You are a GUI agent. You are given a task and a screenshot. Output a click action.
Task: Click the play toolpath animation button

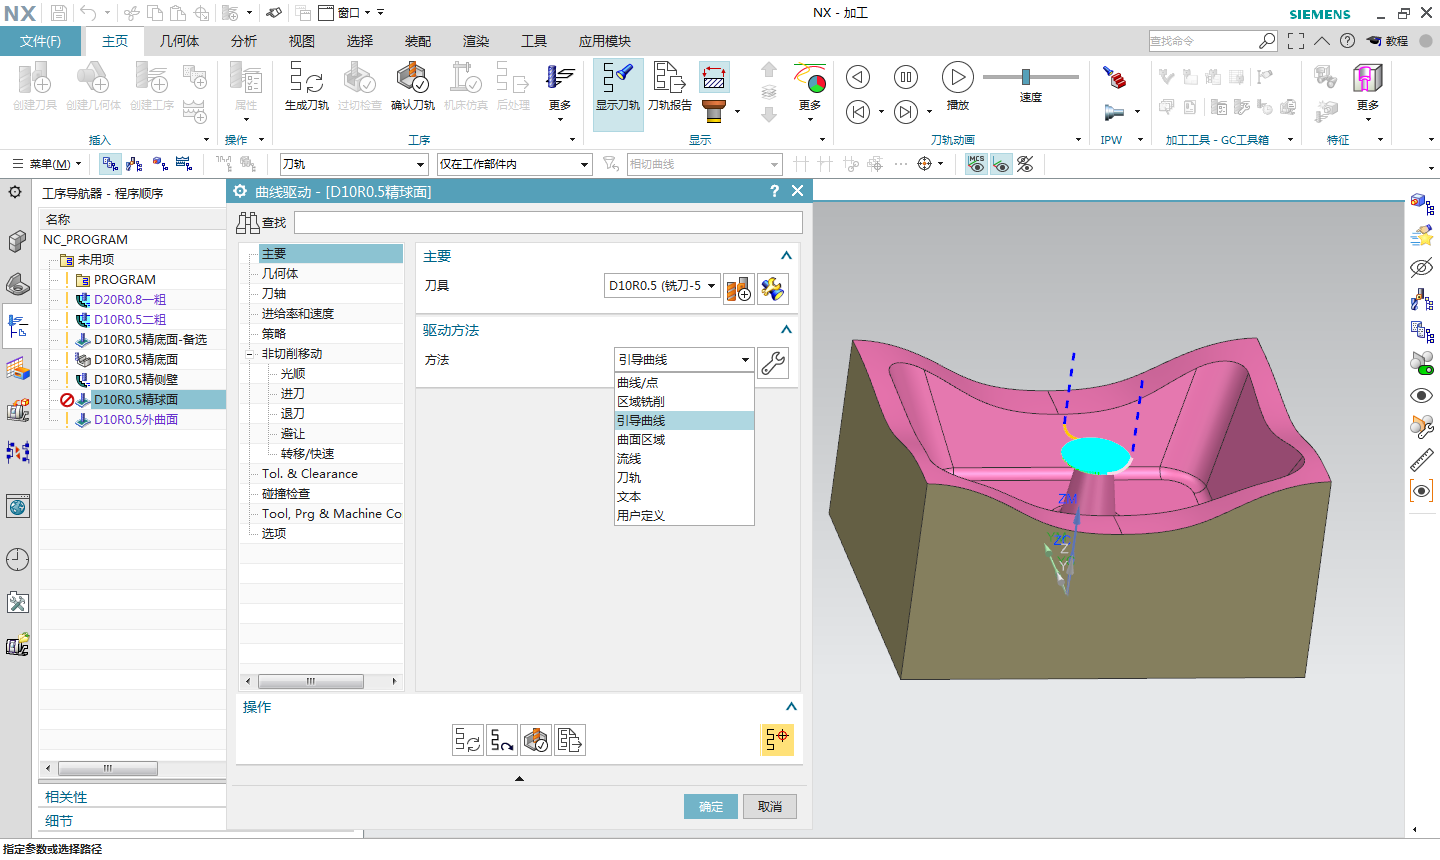click(x=957, y=77)
